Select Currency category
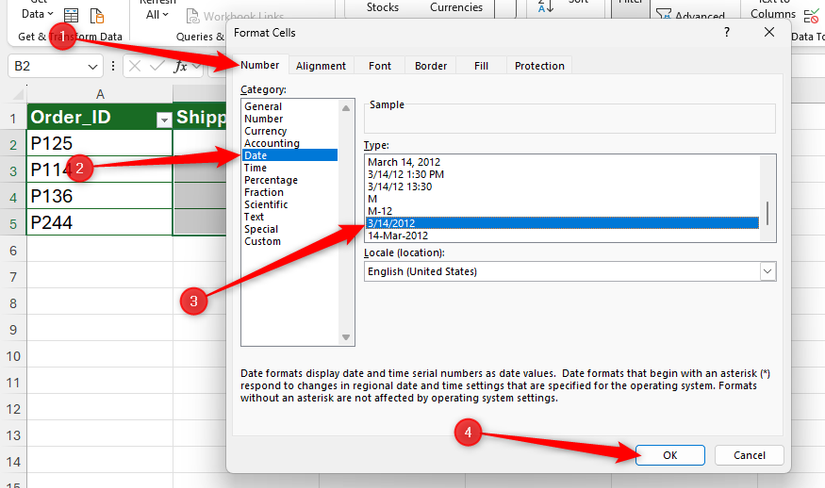 point(265,131)
